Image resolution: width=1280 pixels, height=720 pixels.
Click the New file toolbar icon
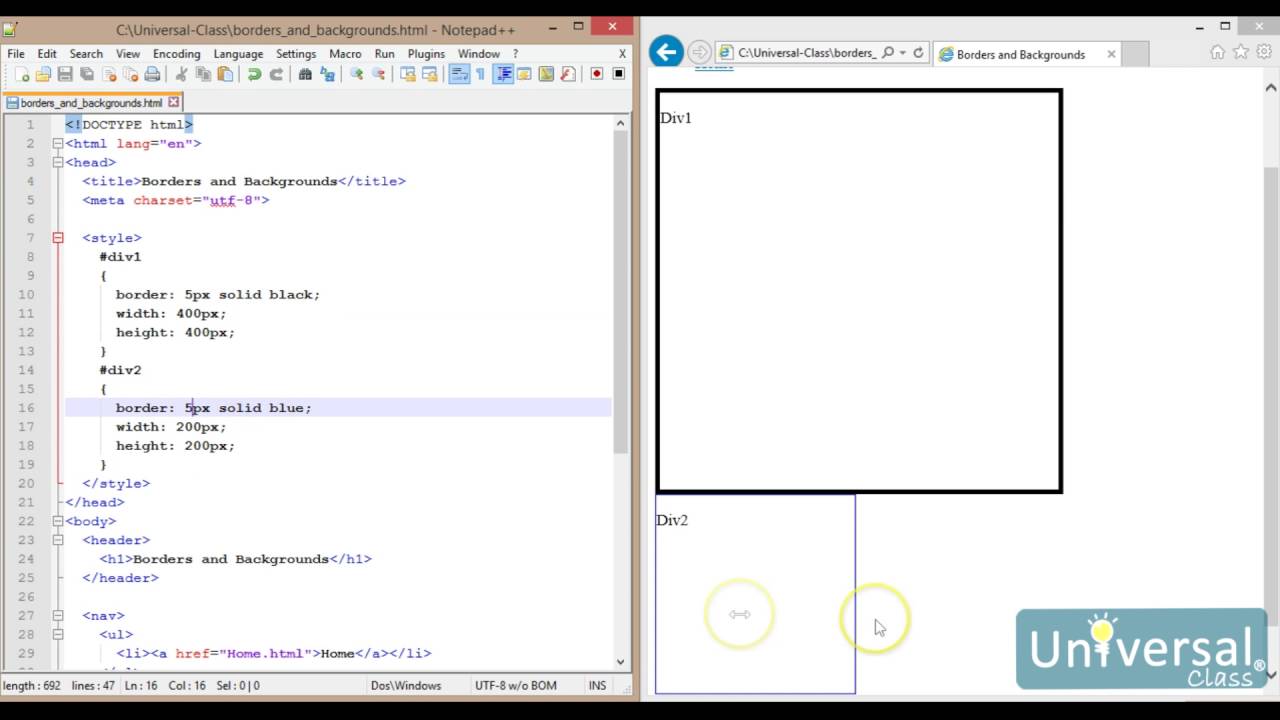click(22, 74)
